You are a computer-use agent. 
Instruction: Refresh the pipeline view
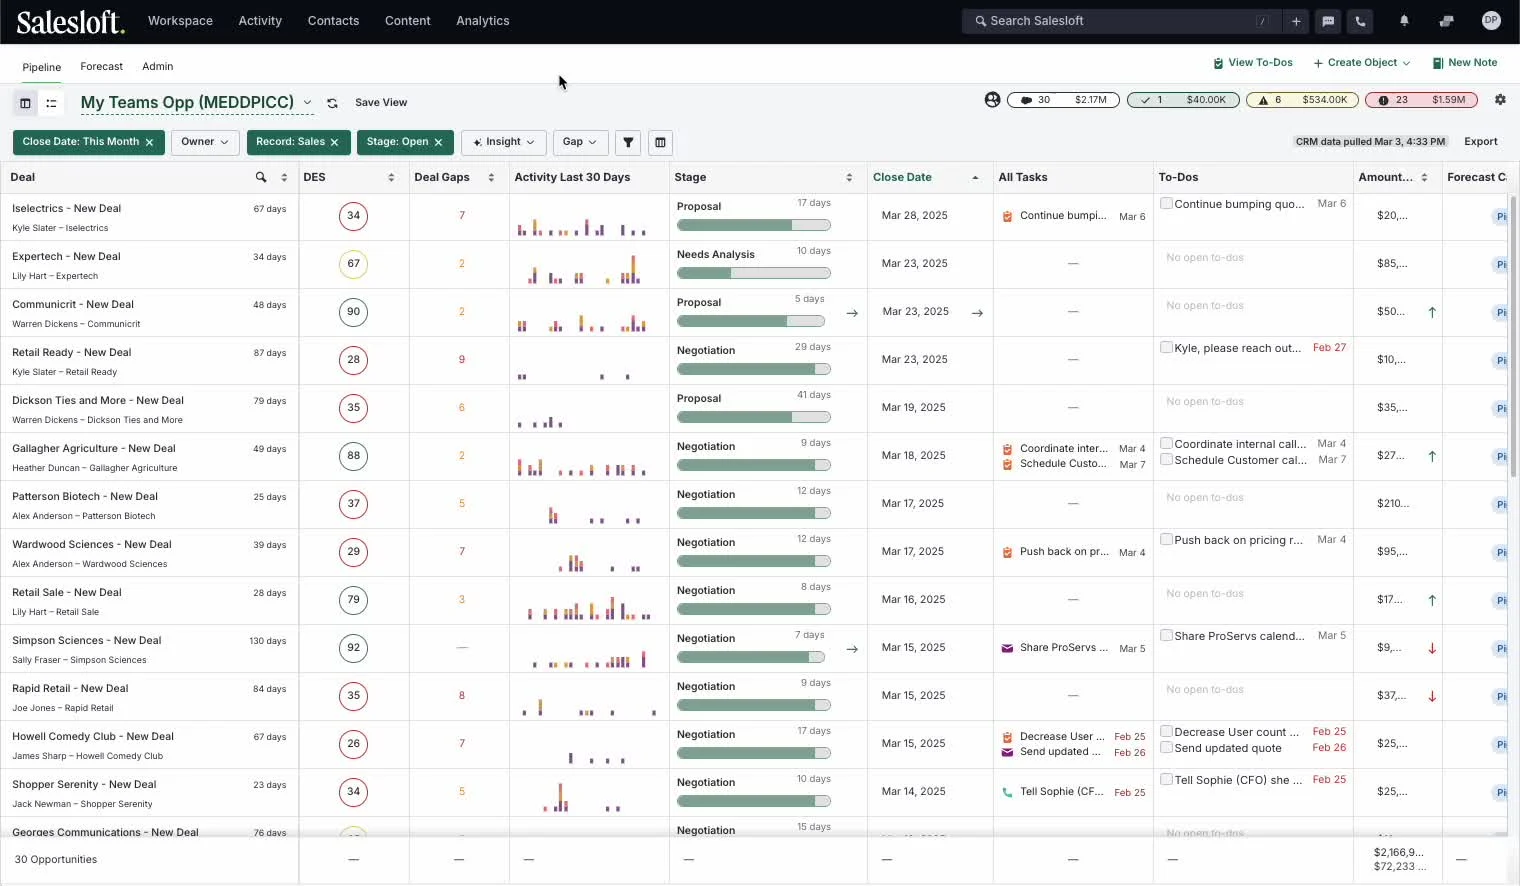332,103
